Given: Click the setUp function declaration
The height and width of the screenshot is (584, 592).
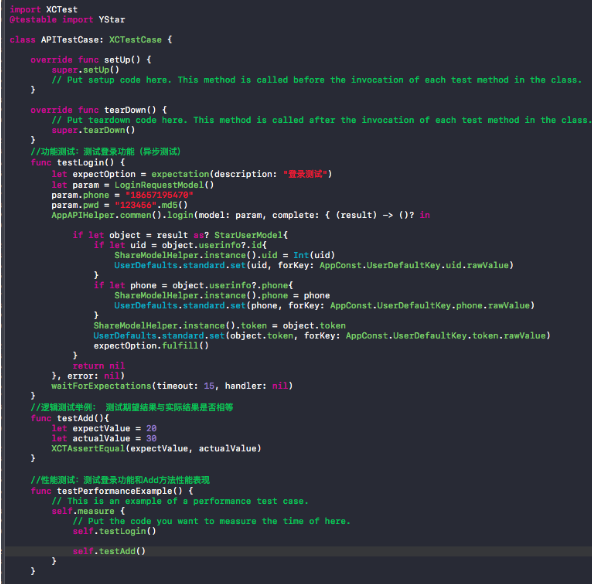Looking at the screenshot, I should tap(91, 60).
